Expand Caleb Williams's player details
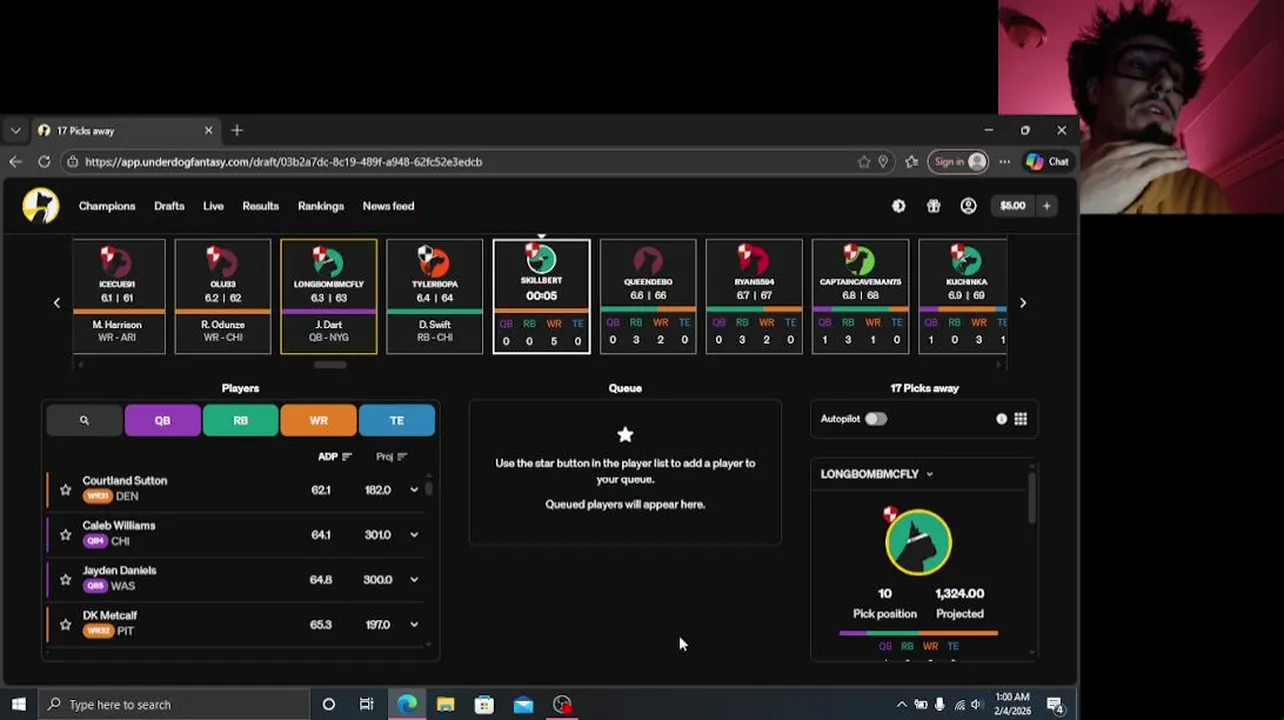Screen dimensions: 1284x720 pos(414,535)
